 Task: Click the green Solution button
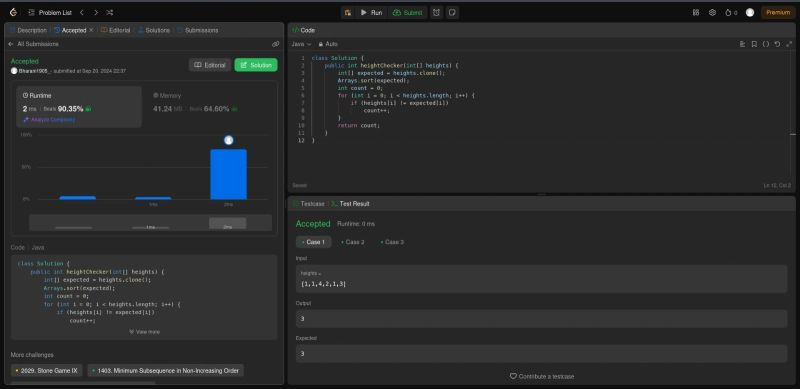[256, 65]
